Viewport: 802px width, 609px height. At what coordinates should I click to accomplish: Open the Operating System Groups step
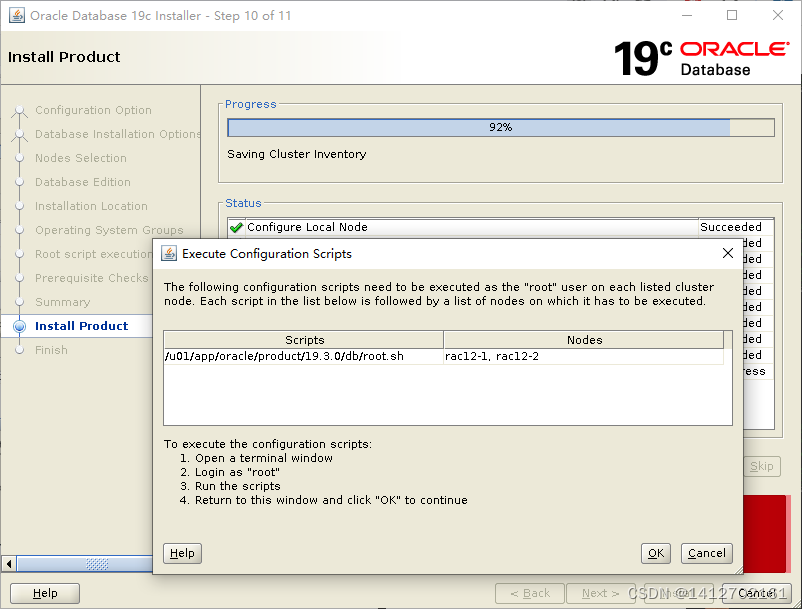coord(109,230)
